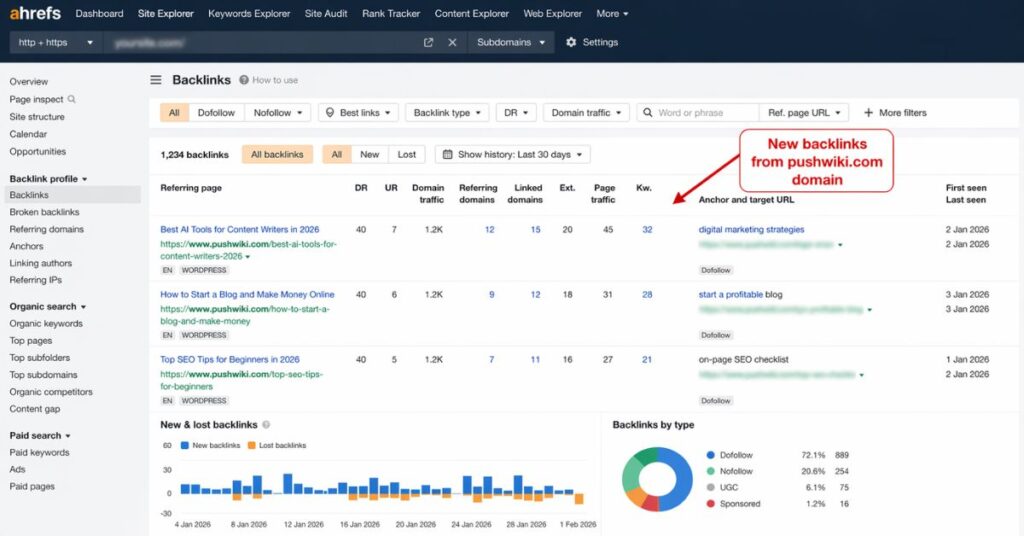Open the Backlink type filter
Viewport: 1024px width, 536px height.
(447, 113)
